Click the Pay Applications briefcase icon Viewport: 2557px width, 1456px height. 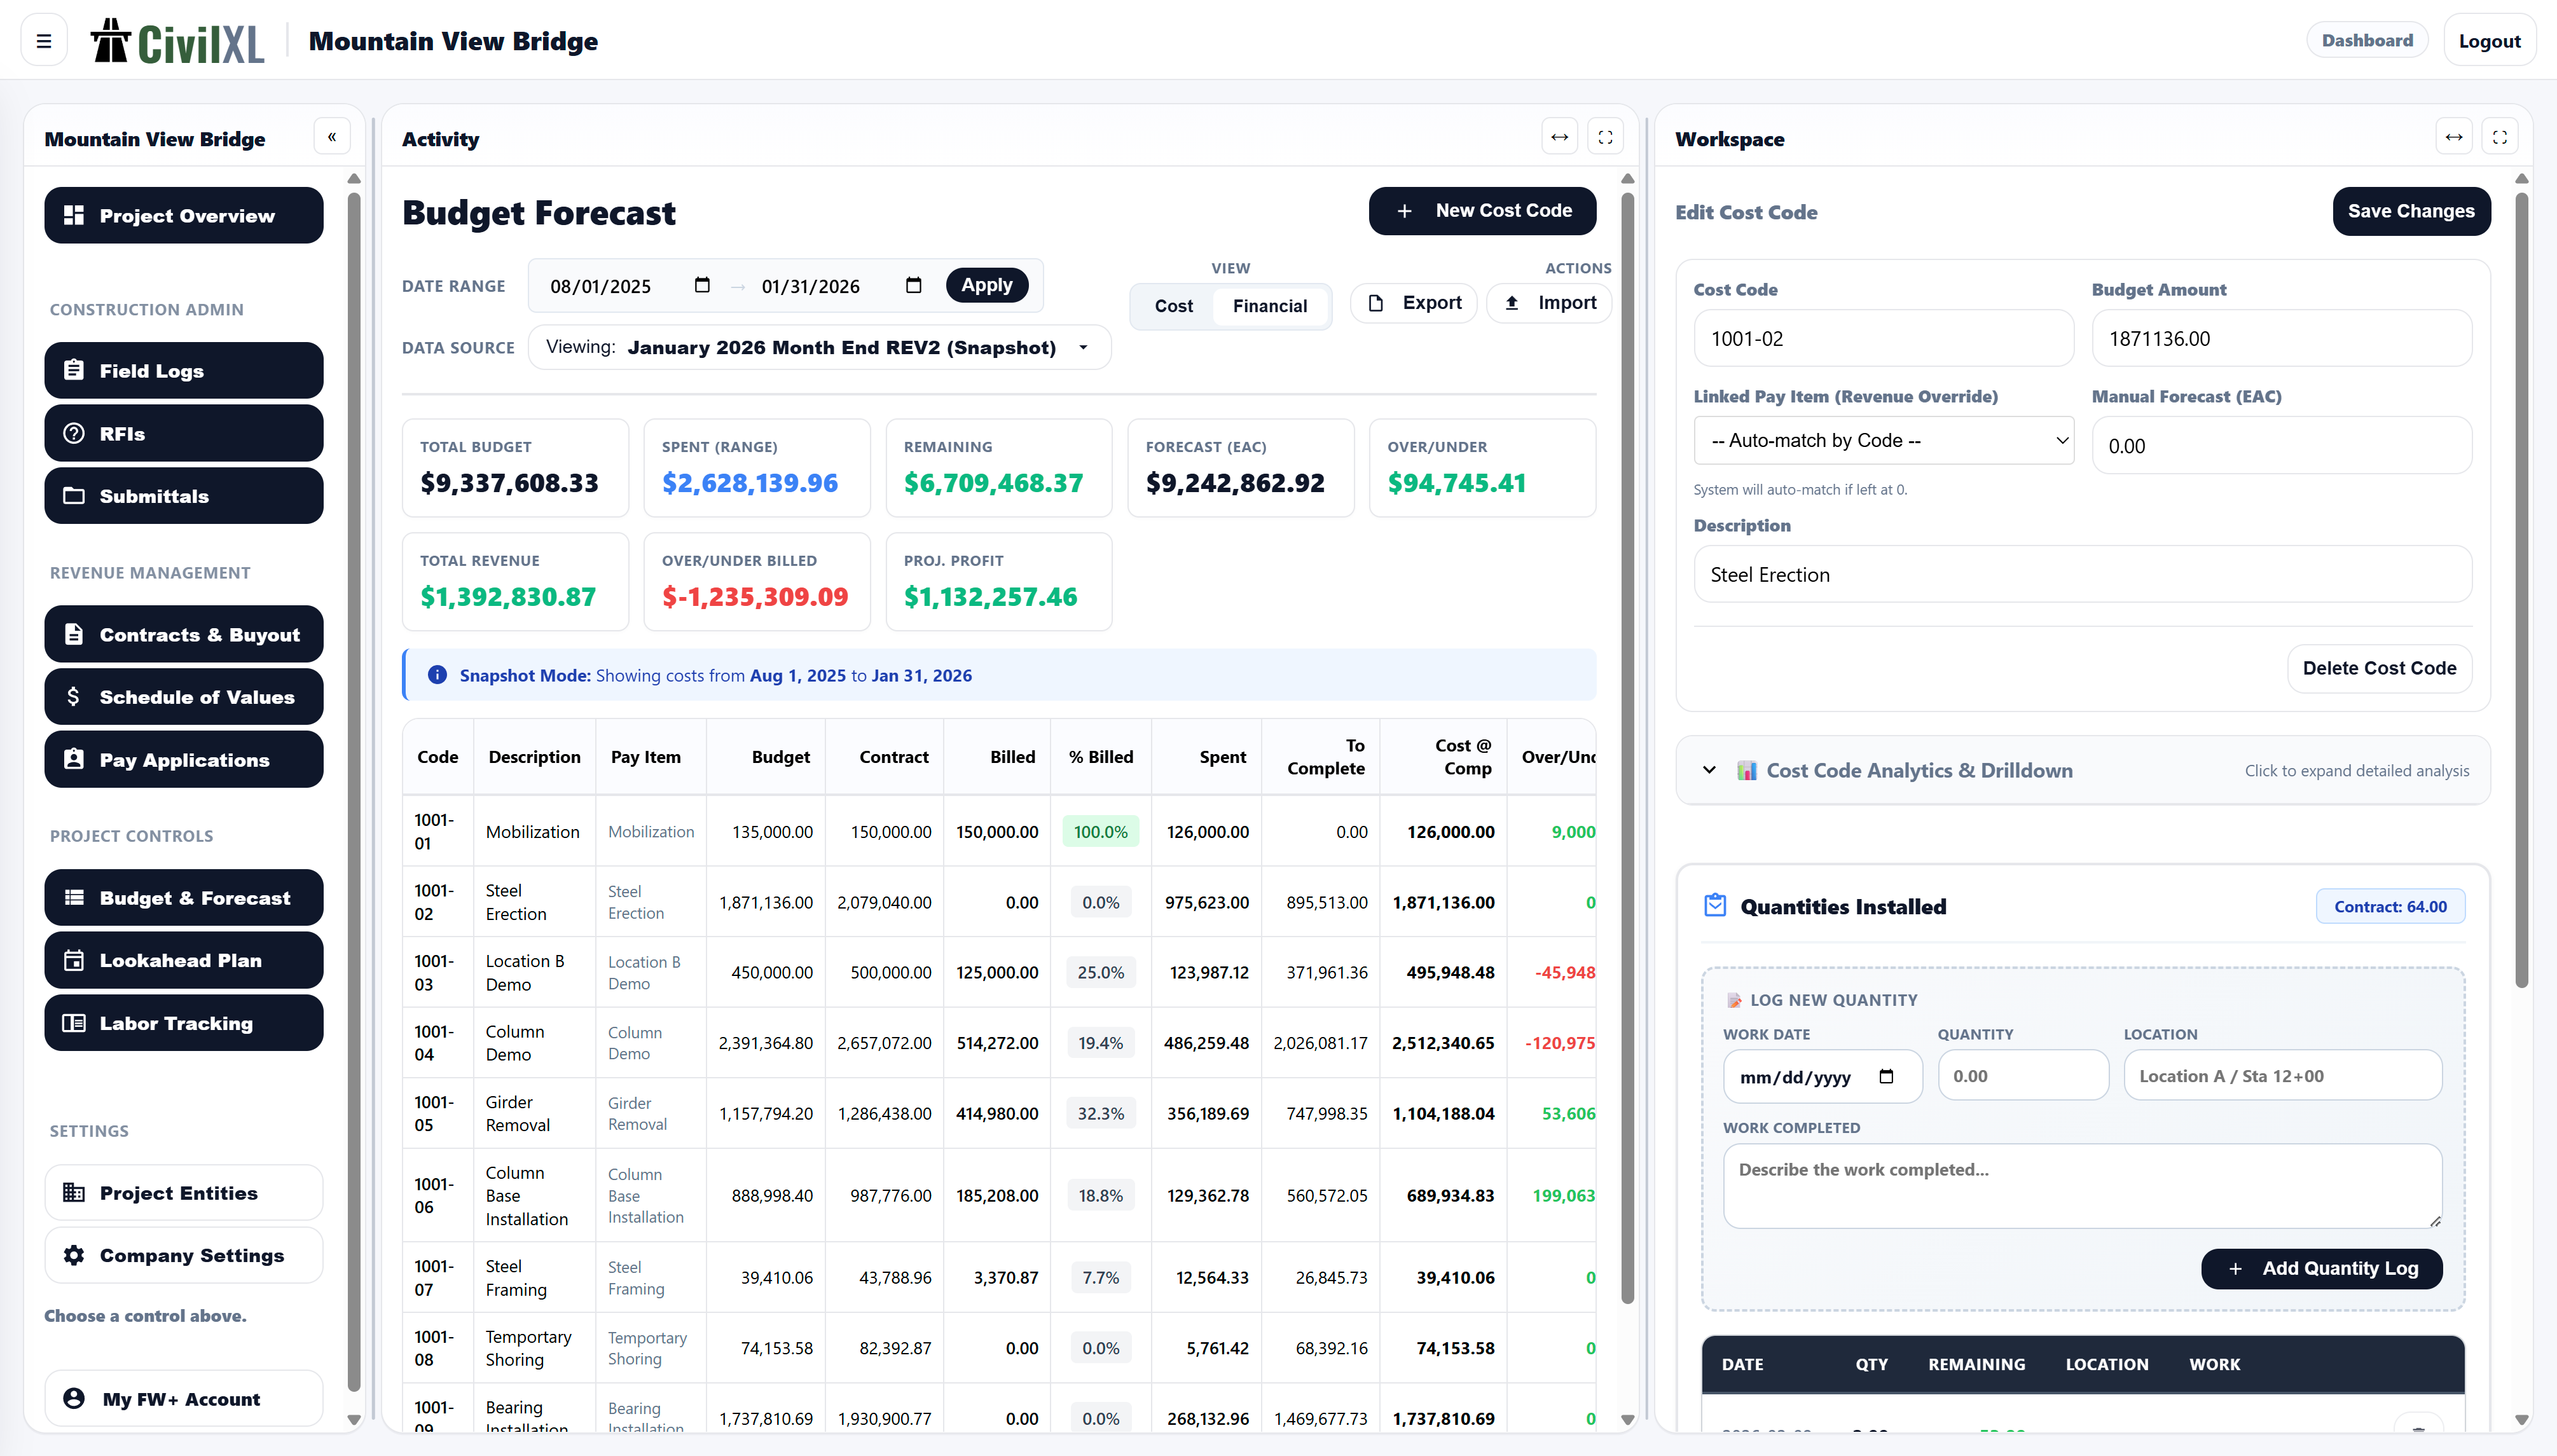(75, 759)
